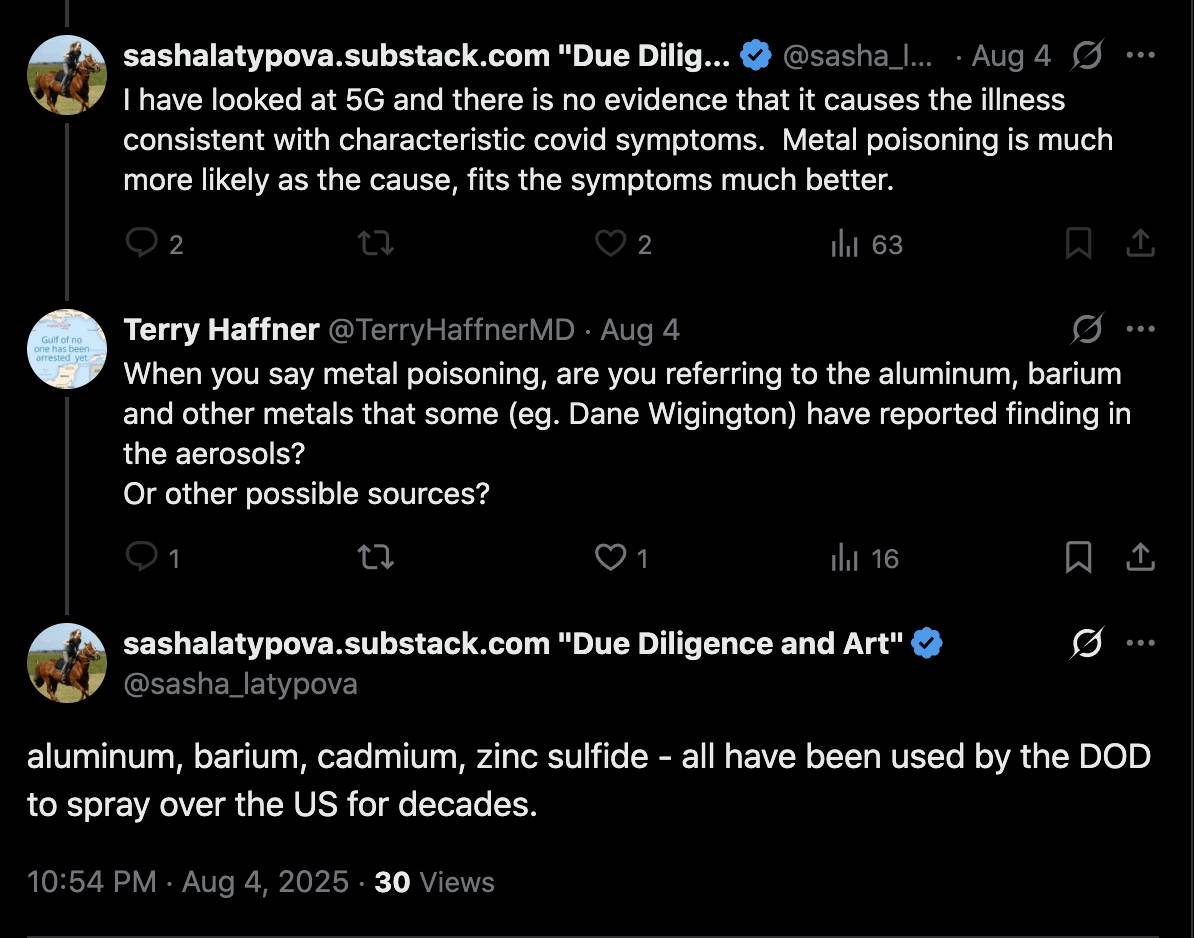Screen dimensions: 1194x938
Task: Repost Terry Haffner's tweet
Action: click(375, 557)
